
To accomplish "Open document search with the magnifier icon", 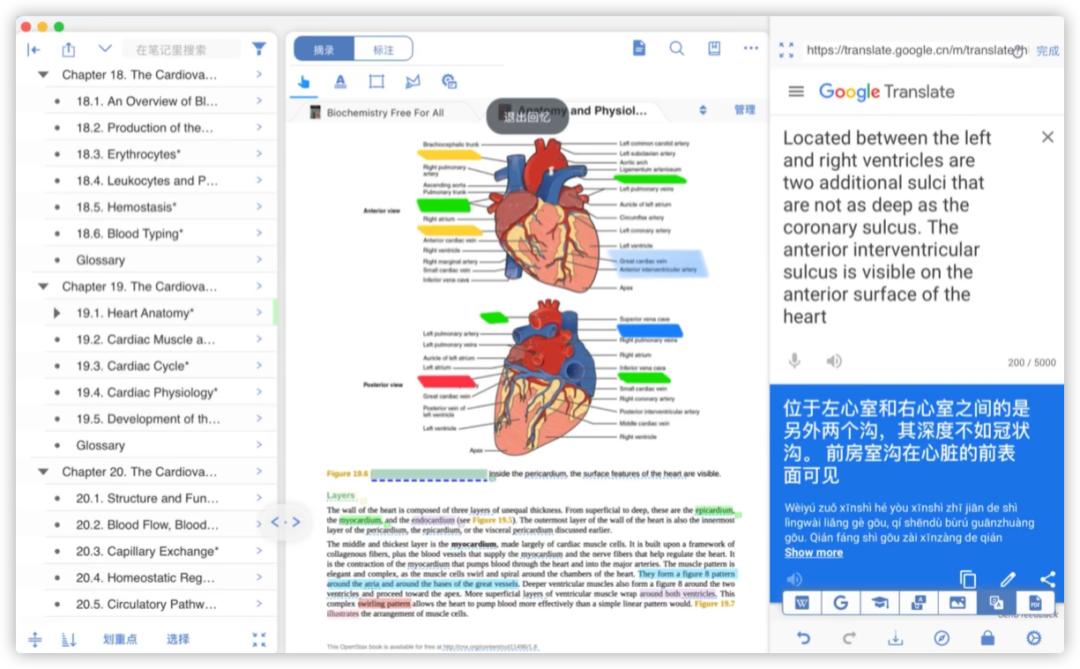I will 676,48.
